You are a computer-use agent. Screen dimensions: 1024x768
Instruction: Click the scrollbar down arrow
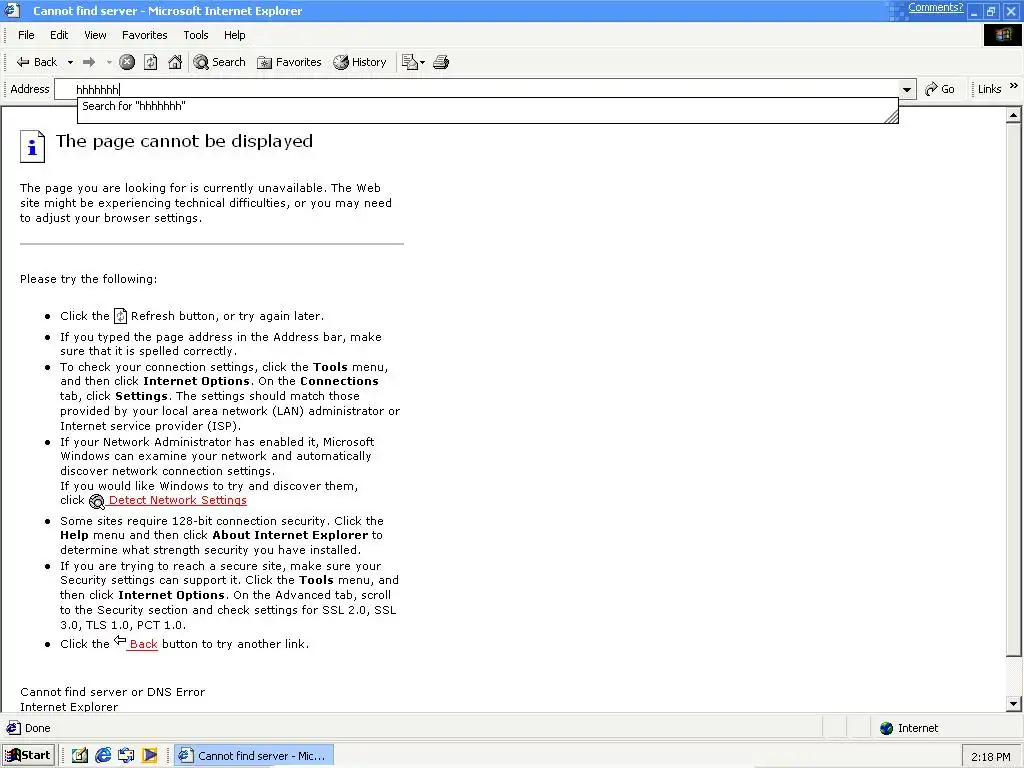pyautogui.click(x=1013, y=704)
